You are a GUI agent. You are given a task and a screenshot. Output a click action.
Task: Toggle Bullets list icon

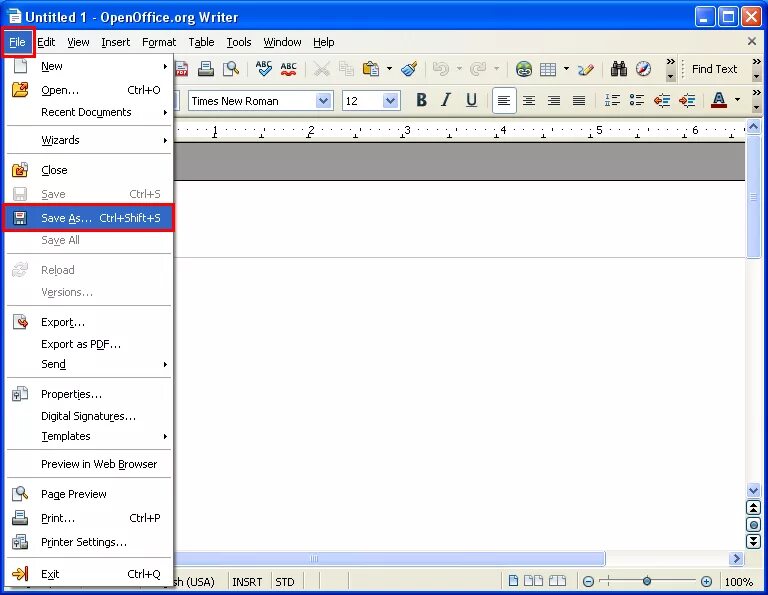tap(637, 101)
